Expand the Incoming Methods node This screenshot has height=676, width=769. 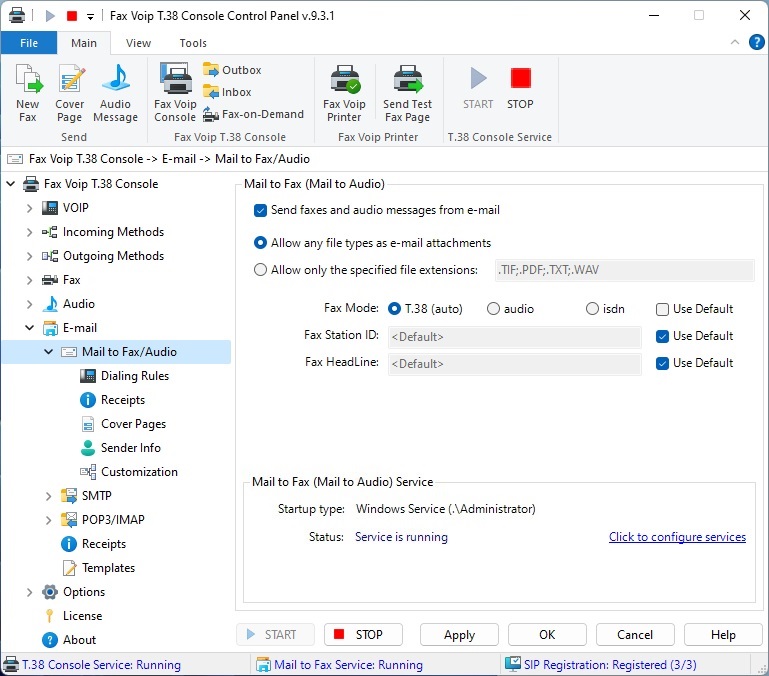click(x=29, y=232)
